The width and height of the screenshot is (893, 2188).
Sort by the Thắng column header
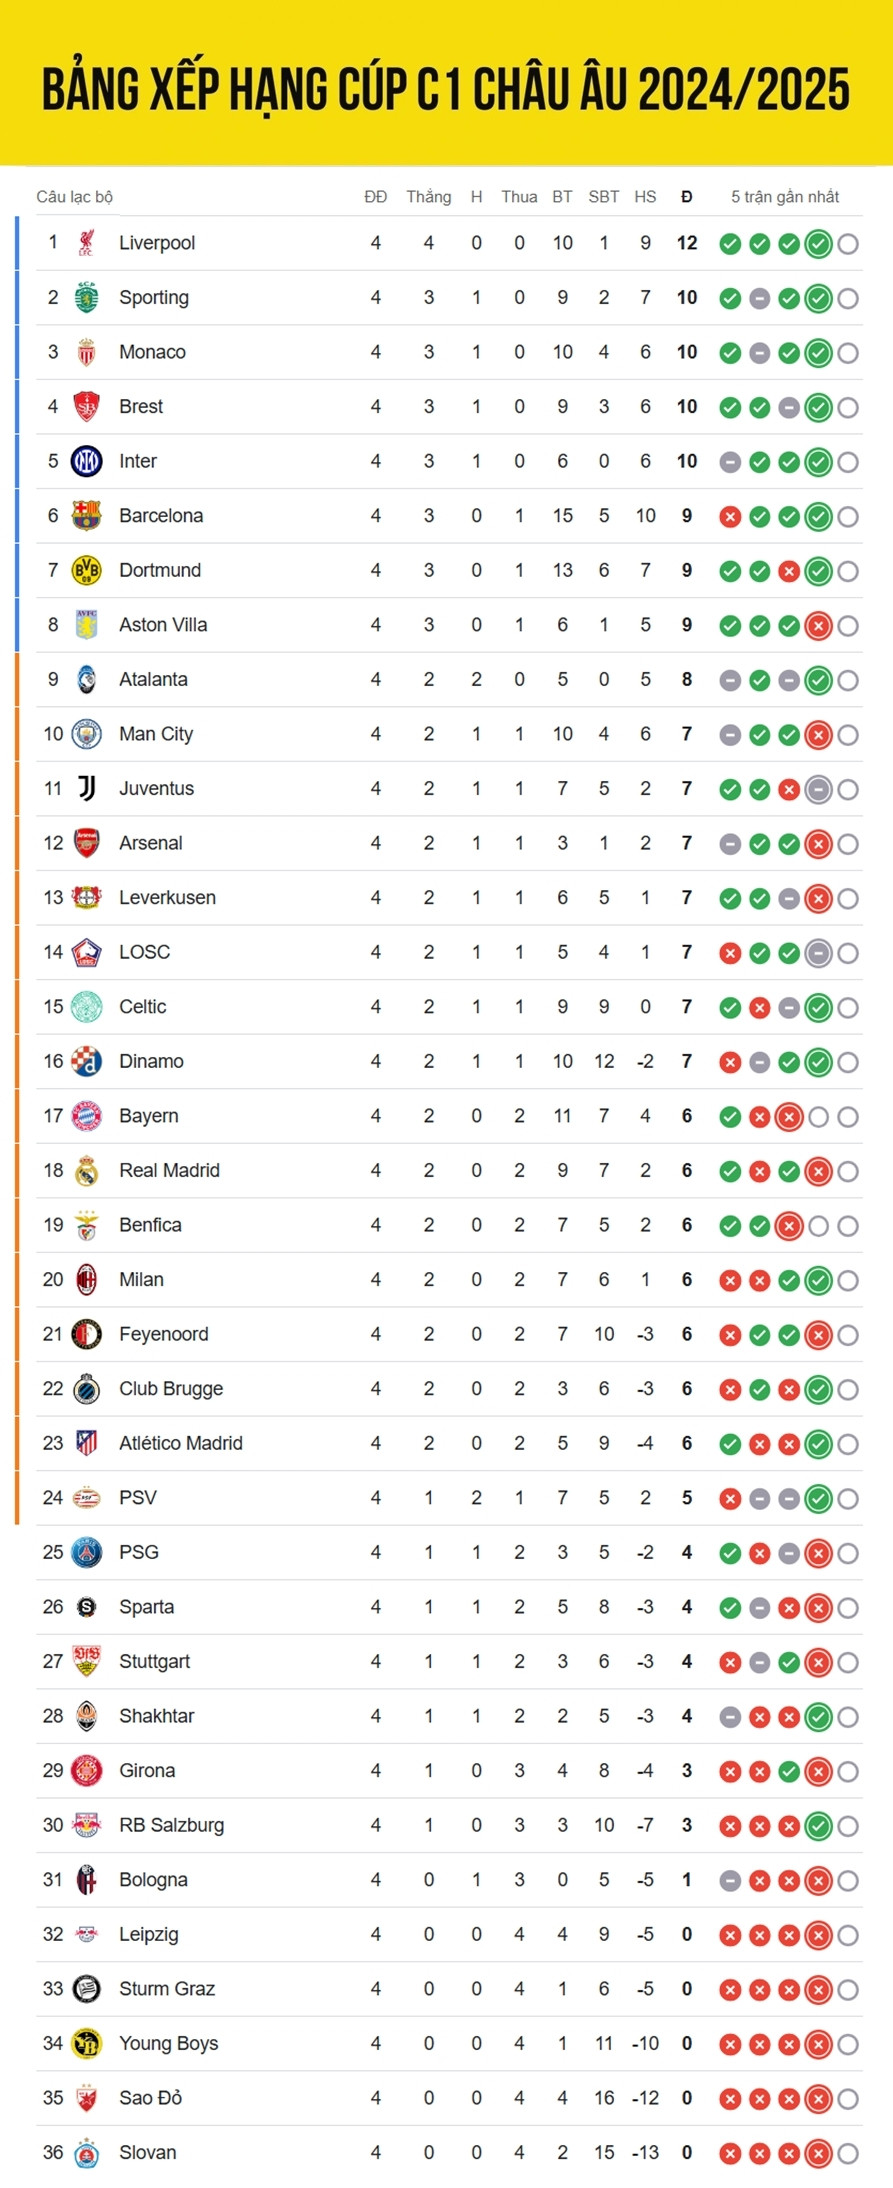[x=428, y=197]
